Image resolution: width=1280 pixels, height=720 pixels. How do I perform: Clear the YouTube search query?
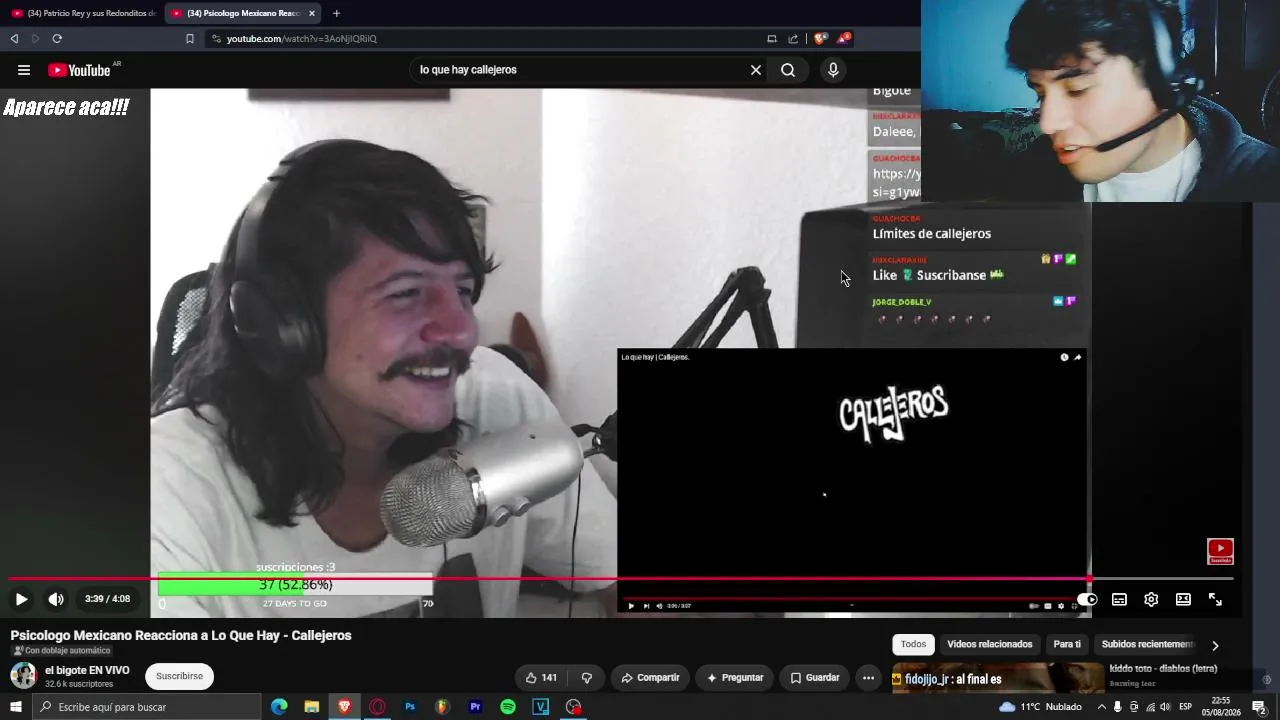(756, 70)
